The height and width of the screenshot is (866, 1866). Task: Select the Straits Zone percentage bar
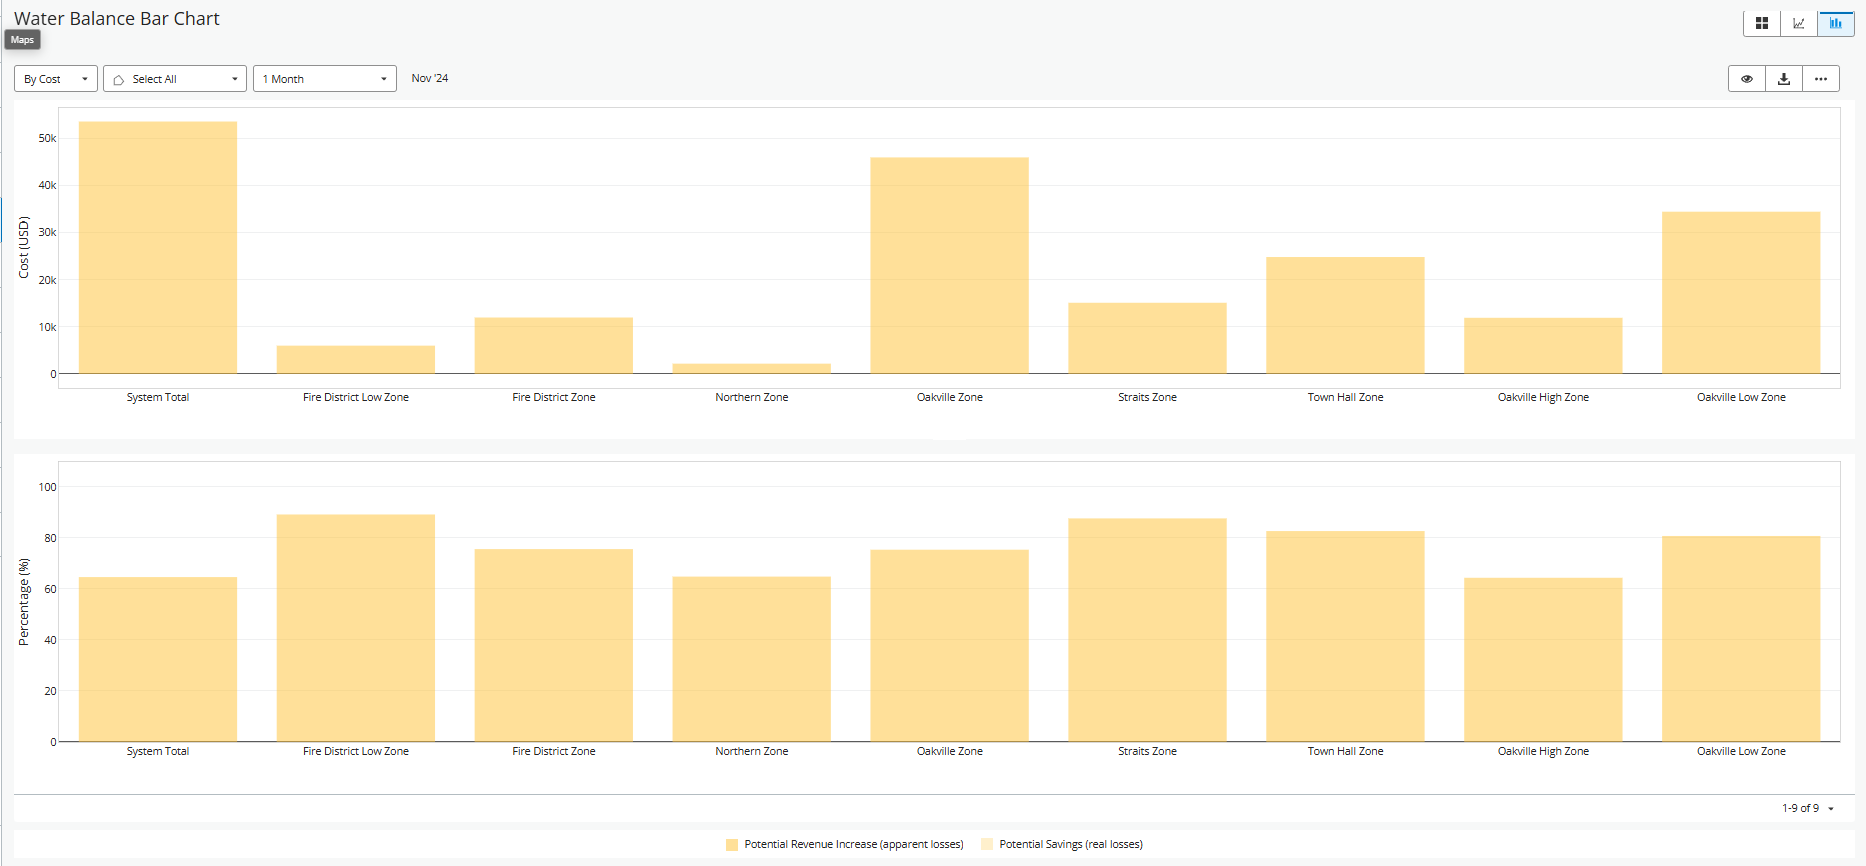[1148, 630]
